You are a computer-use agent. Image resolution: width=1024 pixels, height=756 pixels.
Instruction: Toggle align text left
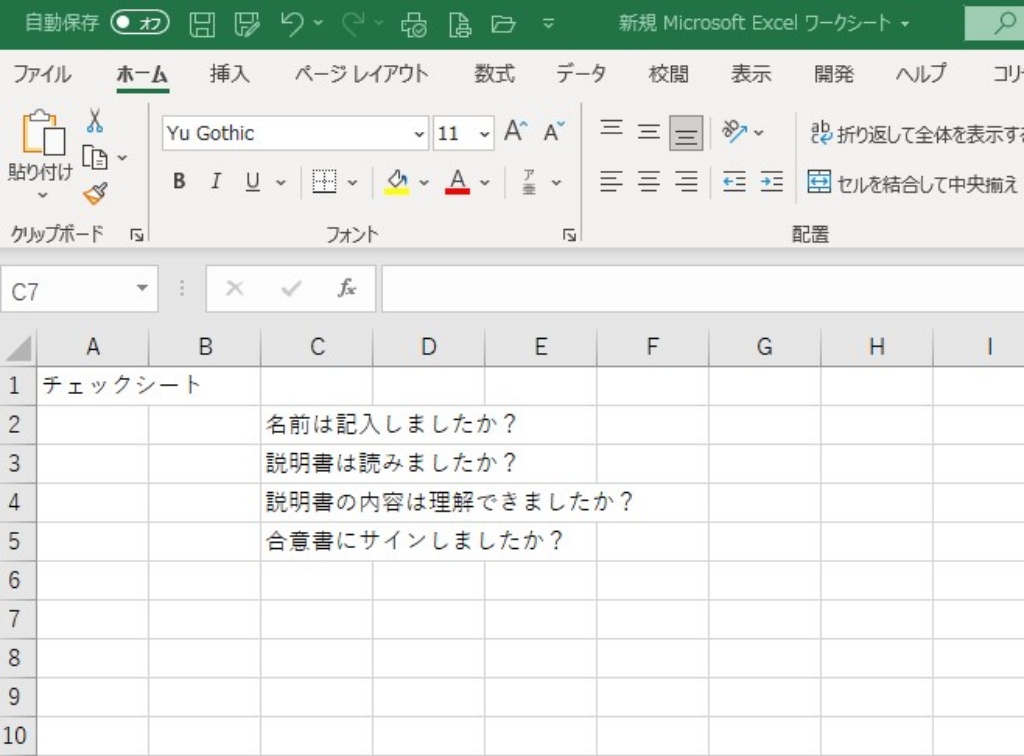(x=611, y=181)
